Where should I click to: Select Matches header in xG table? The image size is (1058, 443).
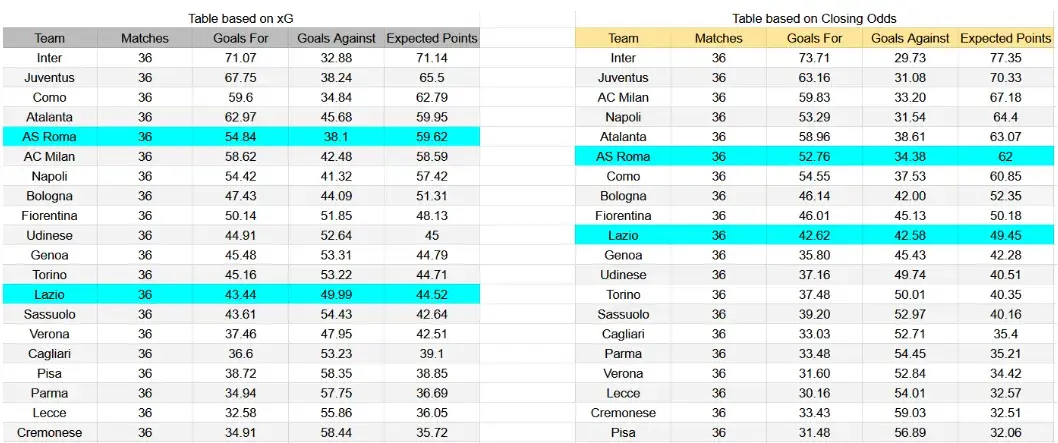[x=145, y=38]
